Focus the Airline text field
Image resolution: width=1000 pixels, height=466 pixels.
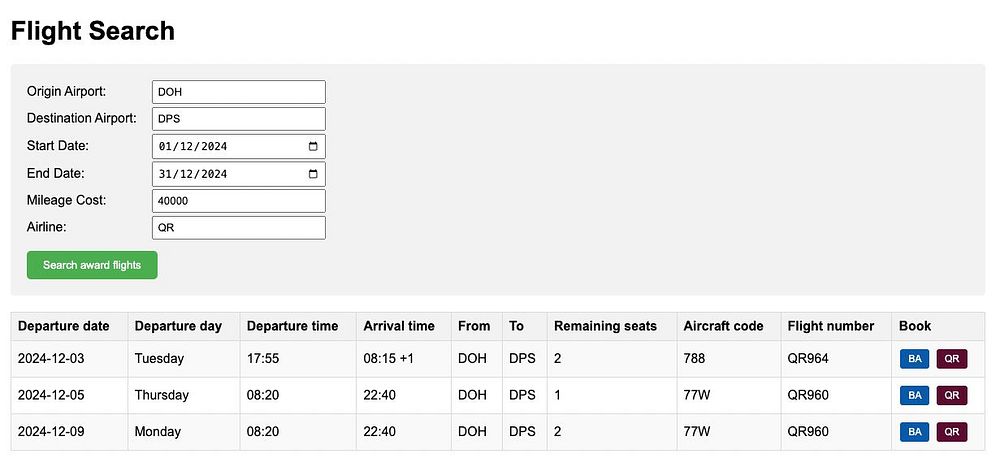click(x=238, y=228)
